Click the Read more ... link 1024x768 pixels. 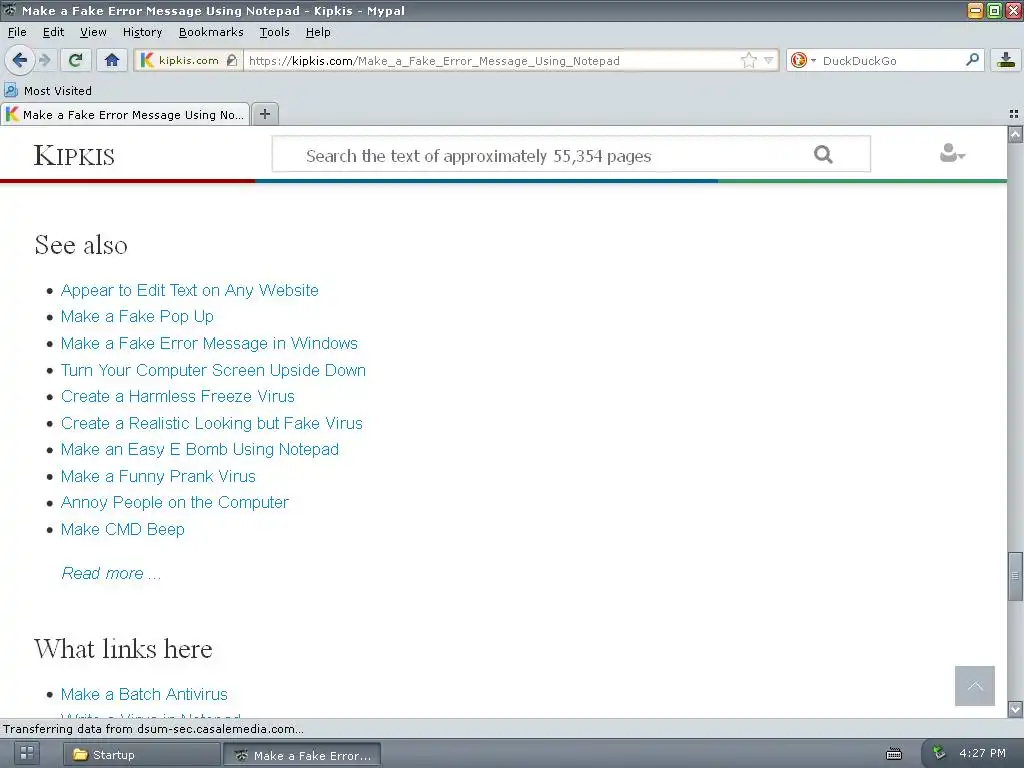(110, 573)
